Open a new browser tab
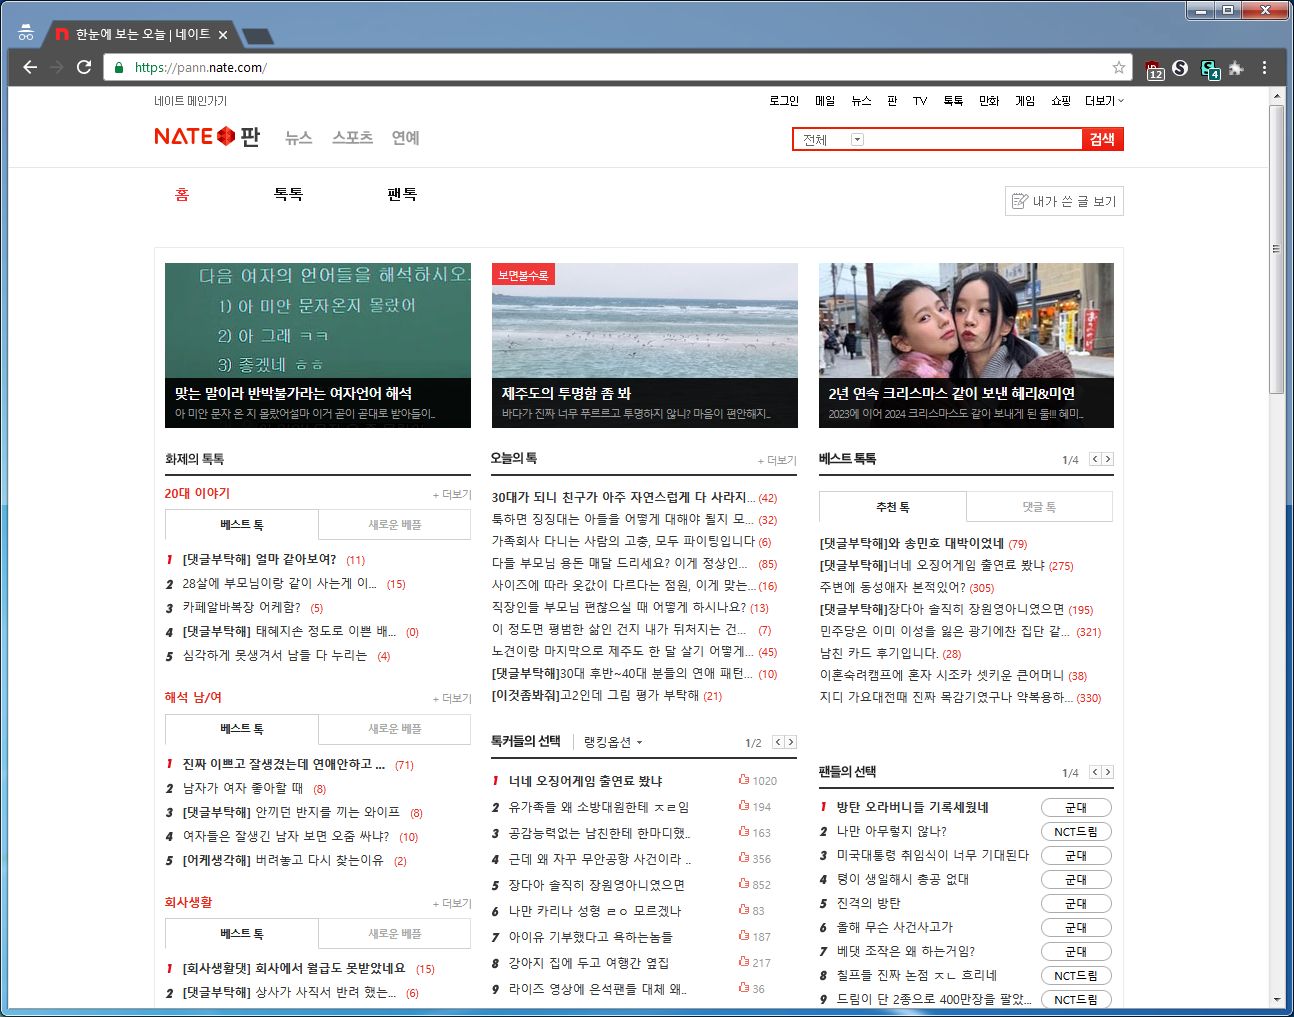1294x1017 pixels. tap(257, 36)
